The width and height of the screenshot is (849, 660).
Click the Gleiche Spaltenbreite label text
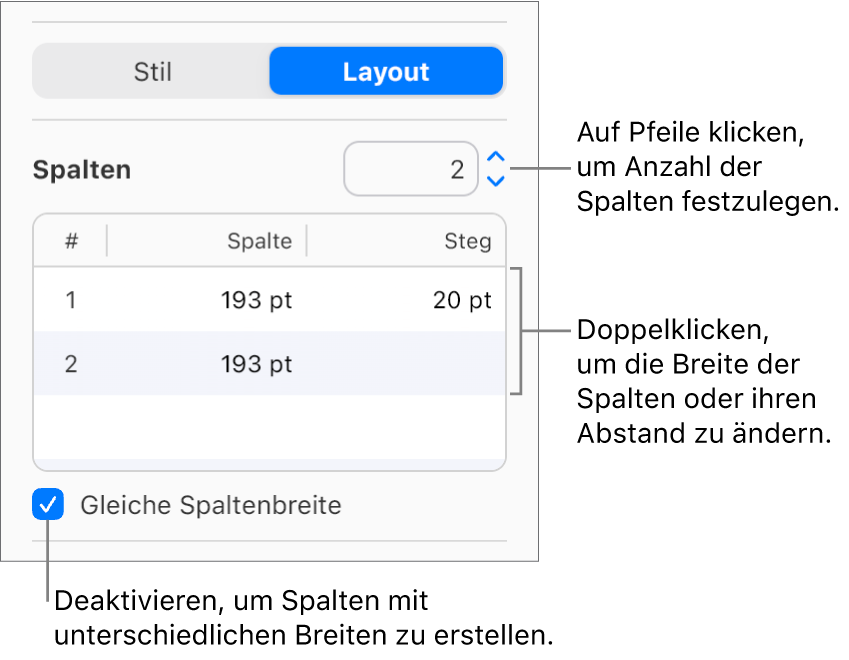click(x=210, y=505)
